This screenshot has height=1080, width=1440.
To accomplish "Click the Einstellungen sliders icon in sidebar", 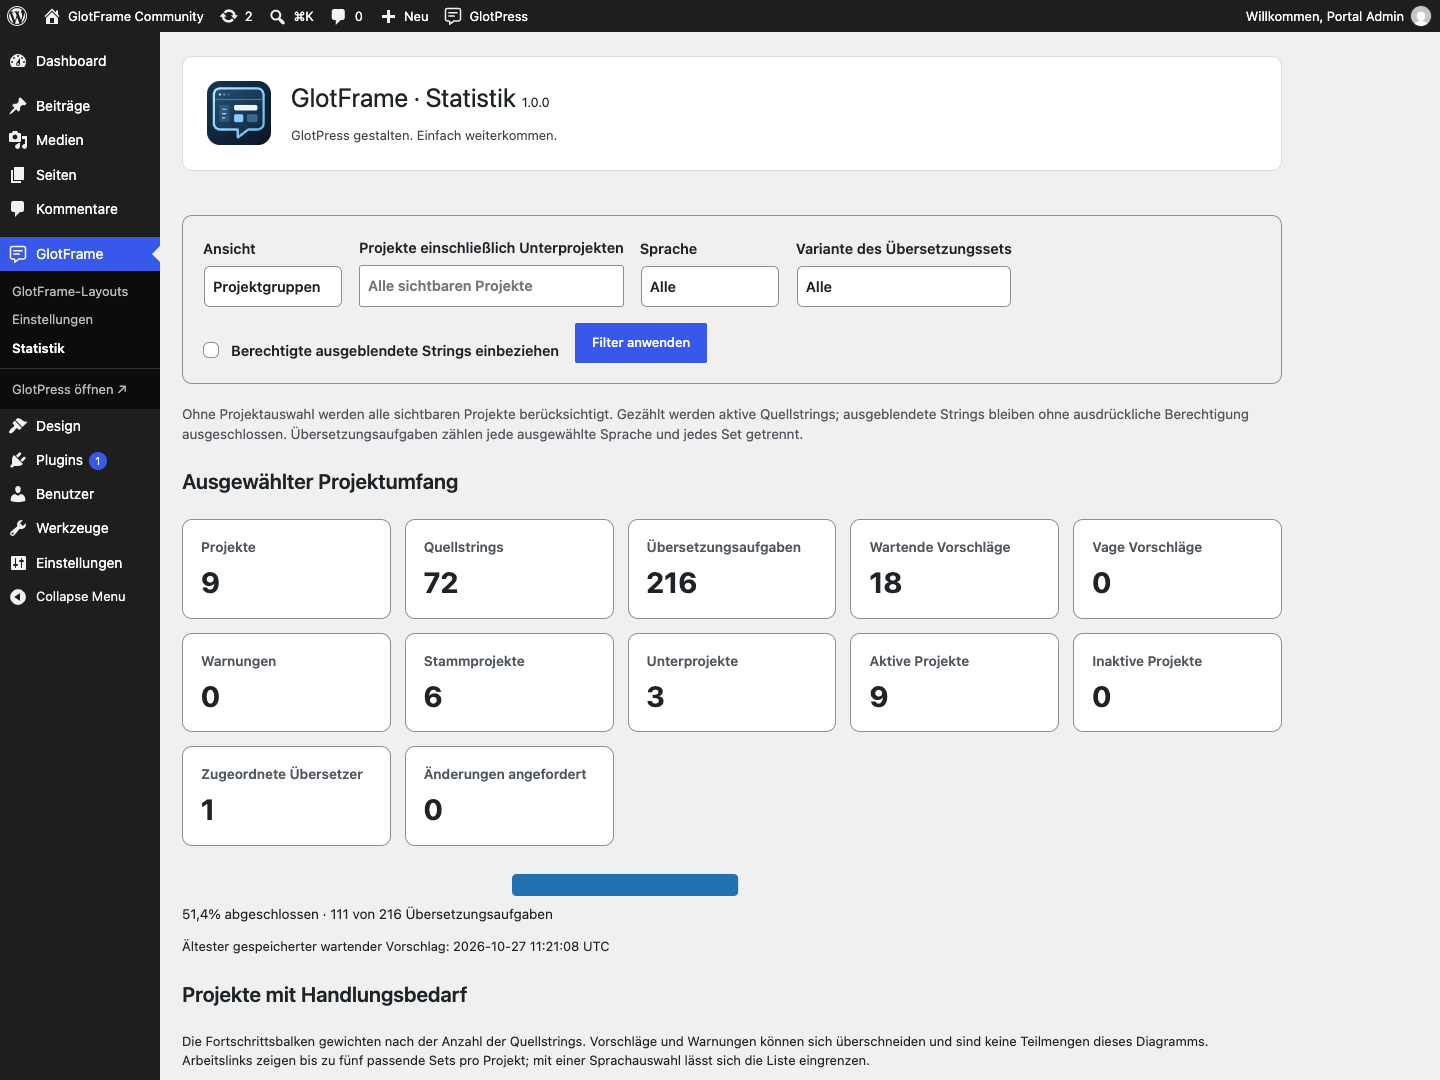I will tap(18, 563).
